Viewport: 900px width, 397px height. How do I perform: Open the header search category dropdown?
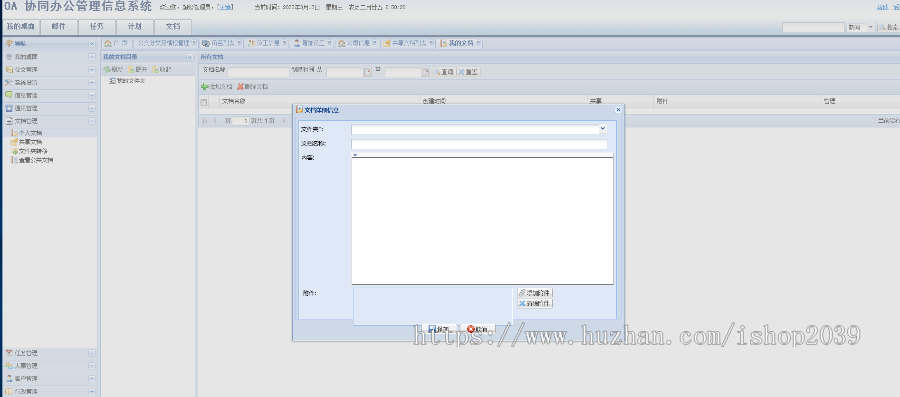(871, 27)
